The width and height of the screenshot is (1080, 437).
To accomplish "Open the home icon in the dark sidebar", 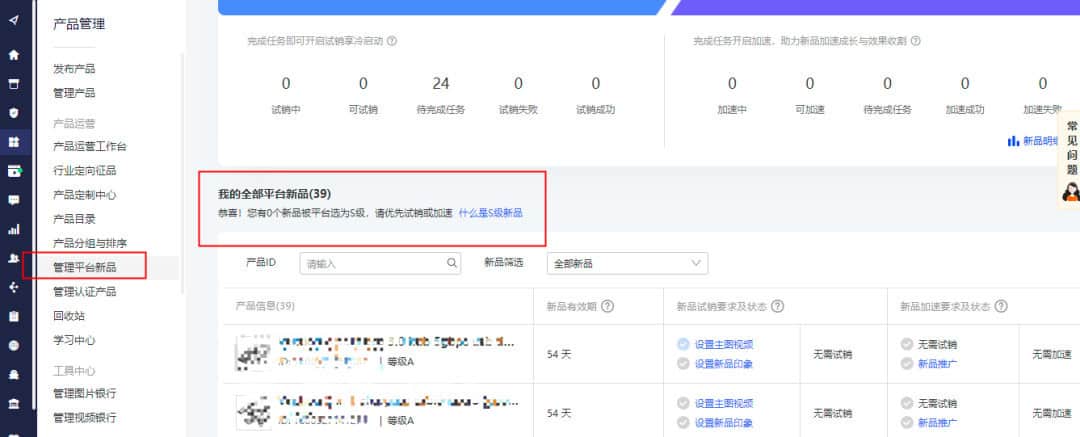I will point(14,55).
